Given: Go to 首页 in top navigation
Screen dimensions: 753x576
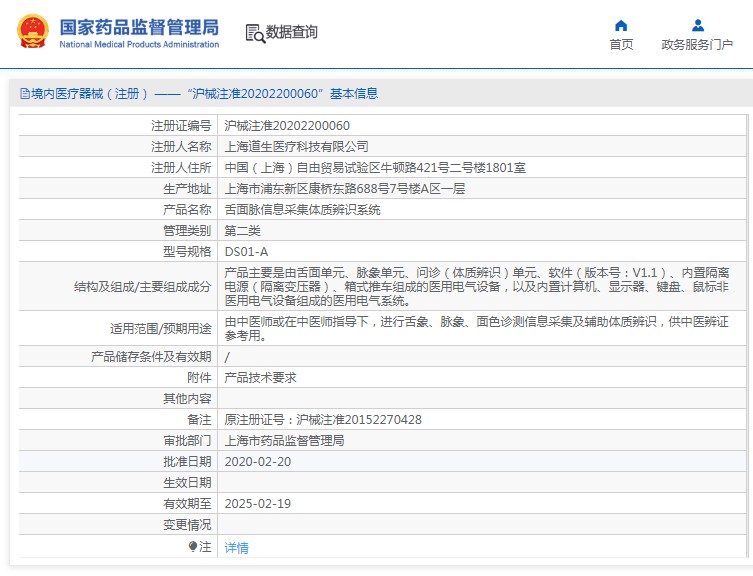Looking at the screenshot, I should pyautogui.click(x=621, y=44).
